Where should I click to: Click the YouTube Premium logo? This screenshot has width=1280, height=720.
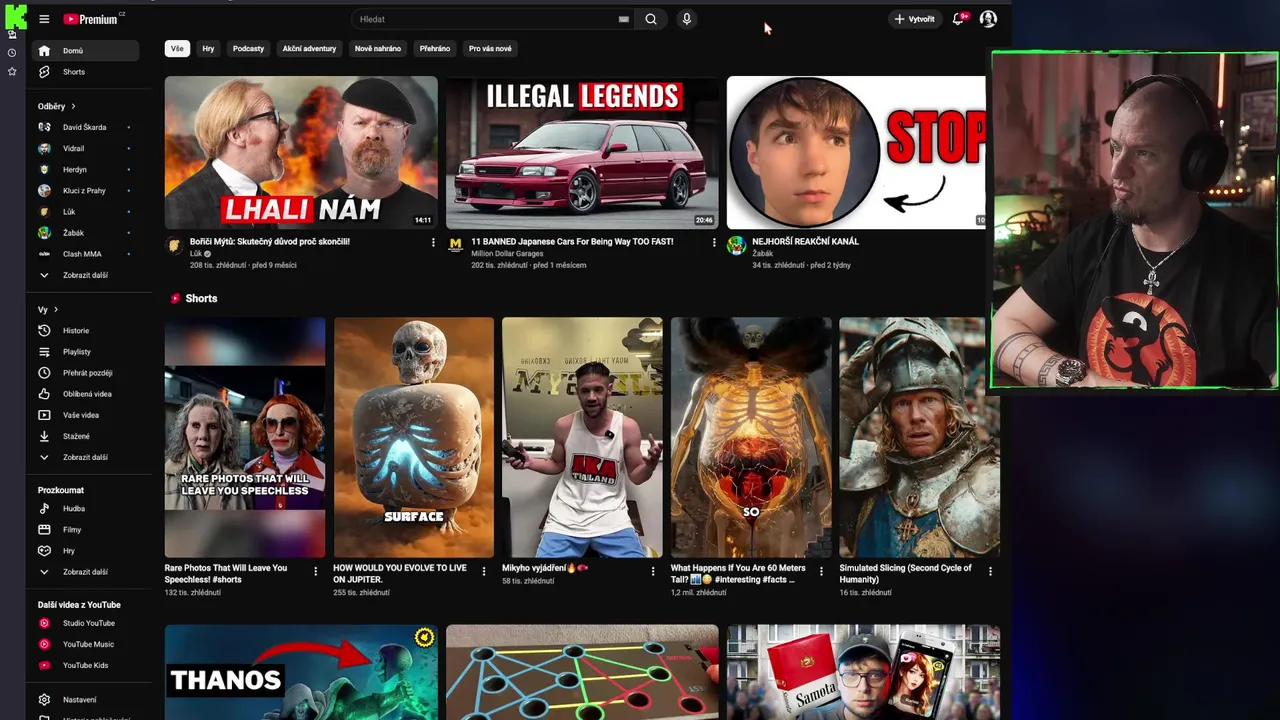93,19
